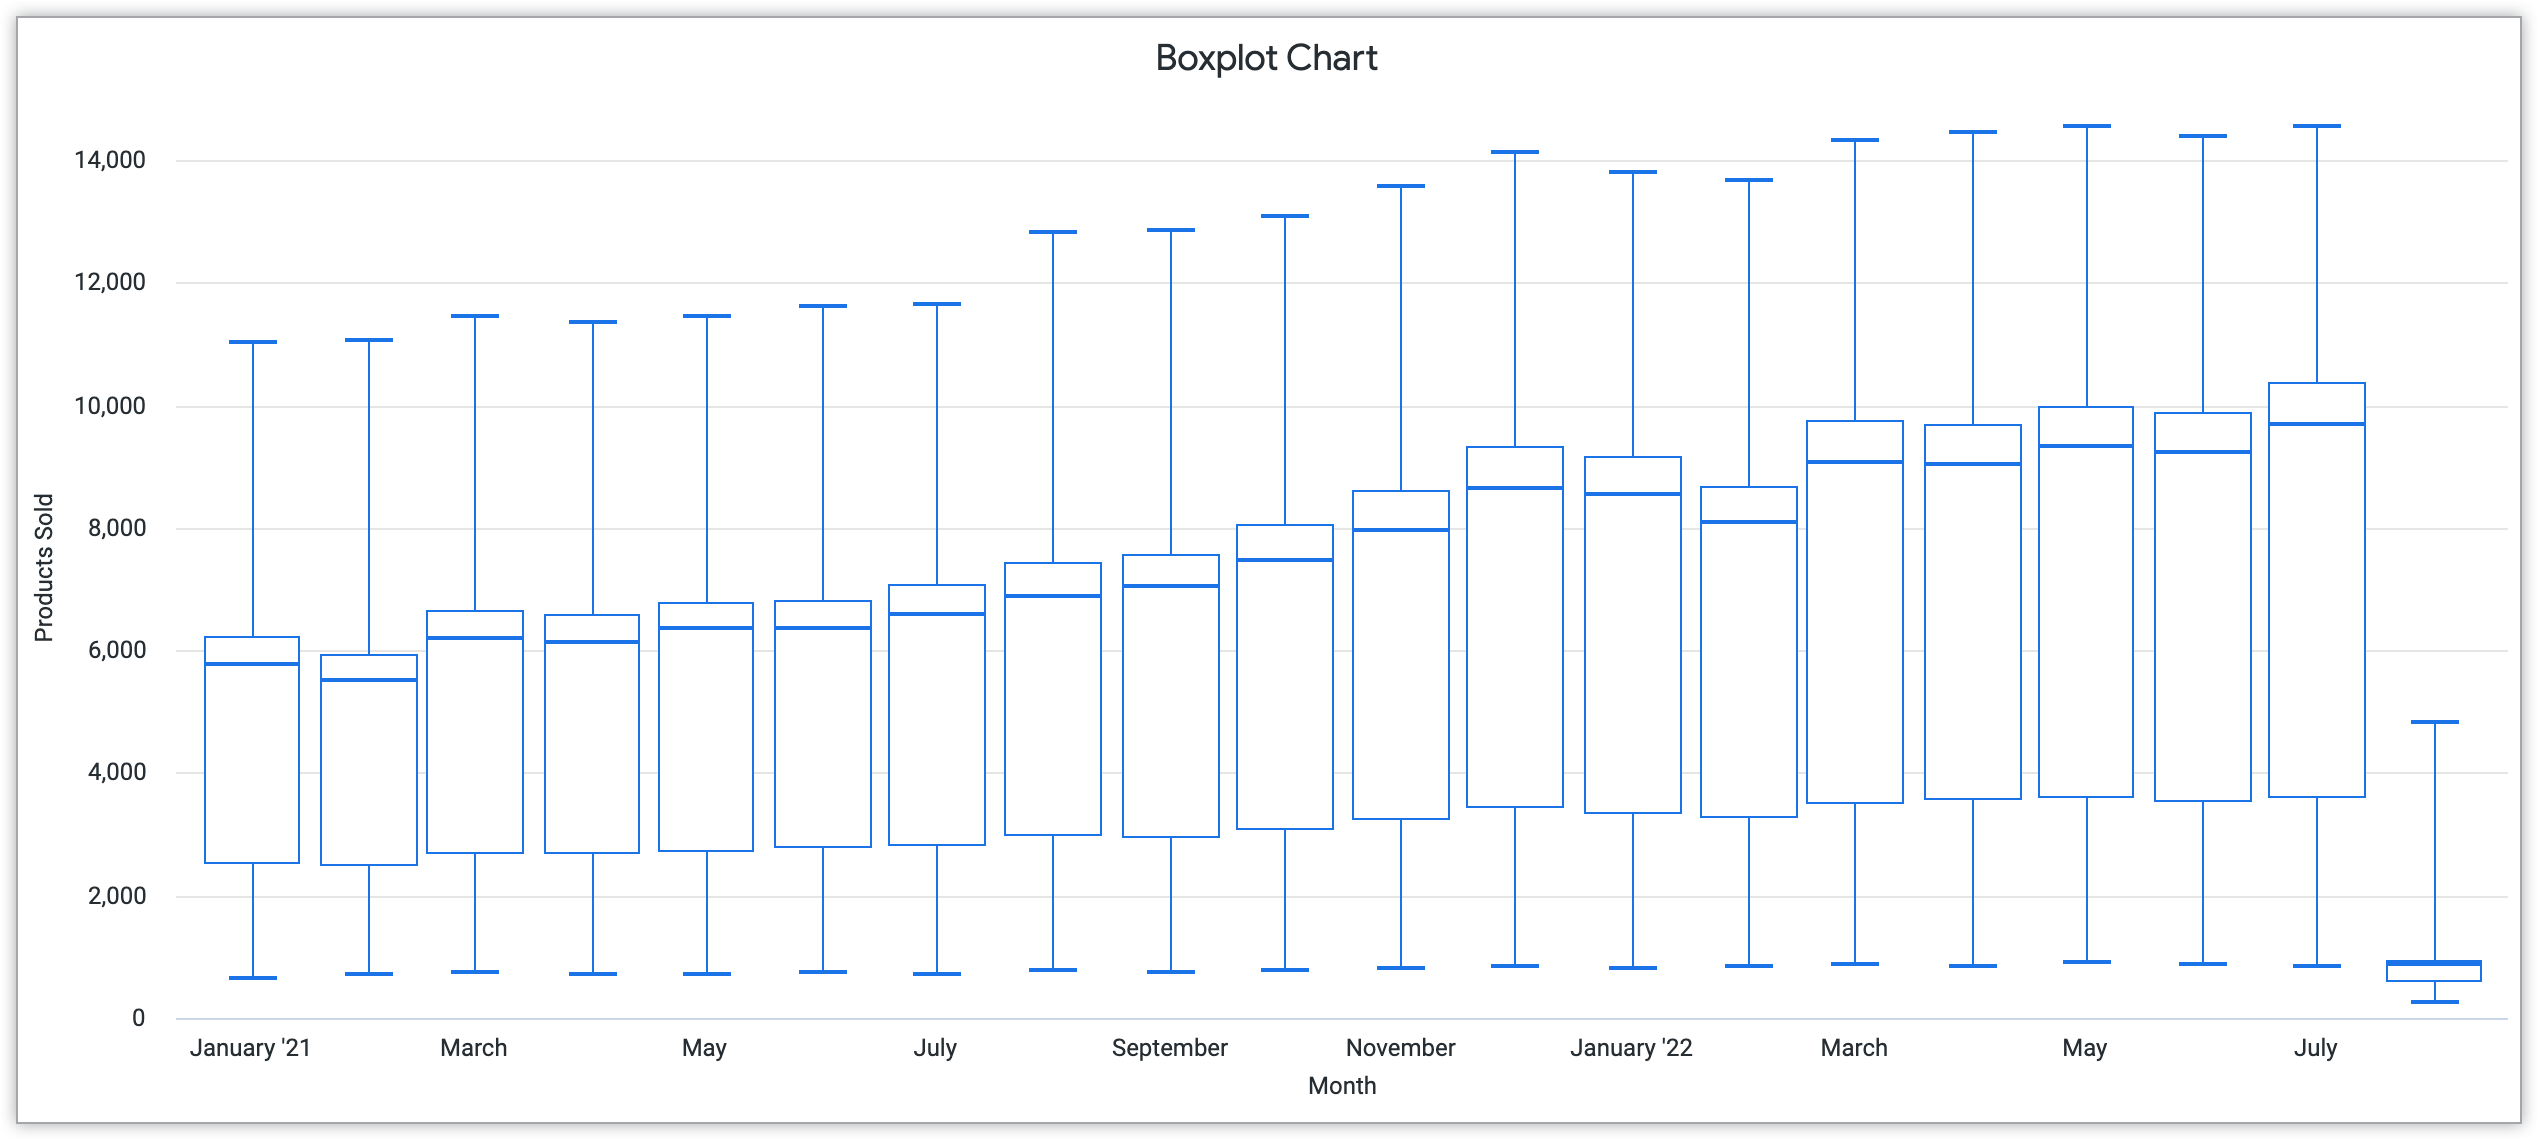Viewport: 2538px width, 1140px height.
Task: Click the bottom whisker cap below November
Action: tap(1400, 968)
